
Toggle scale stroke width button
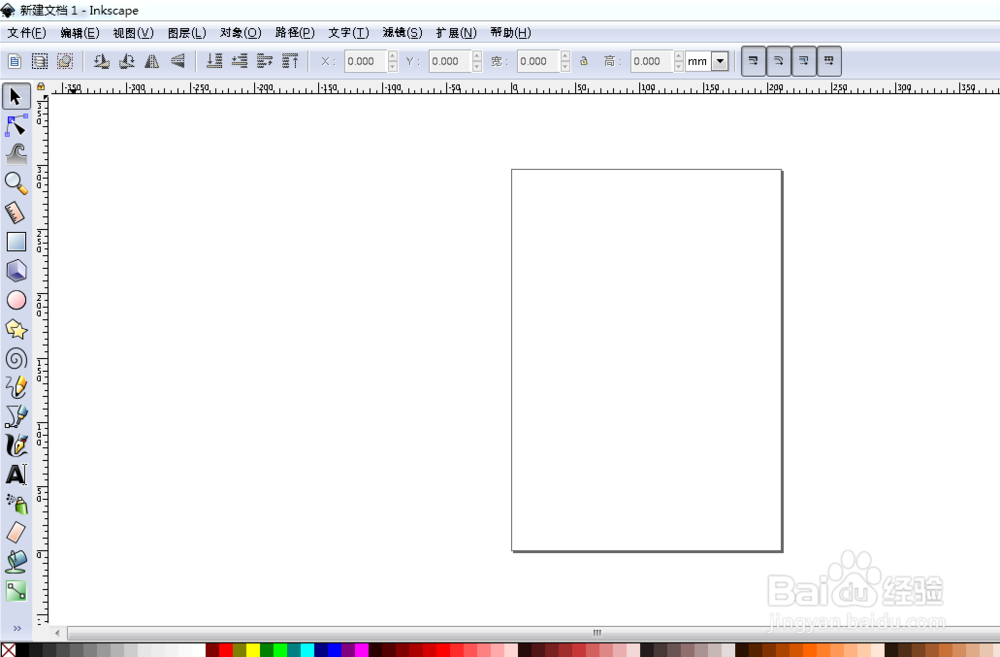tap(753, 61)
